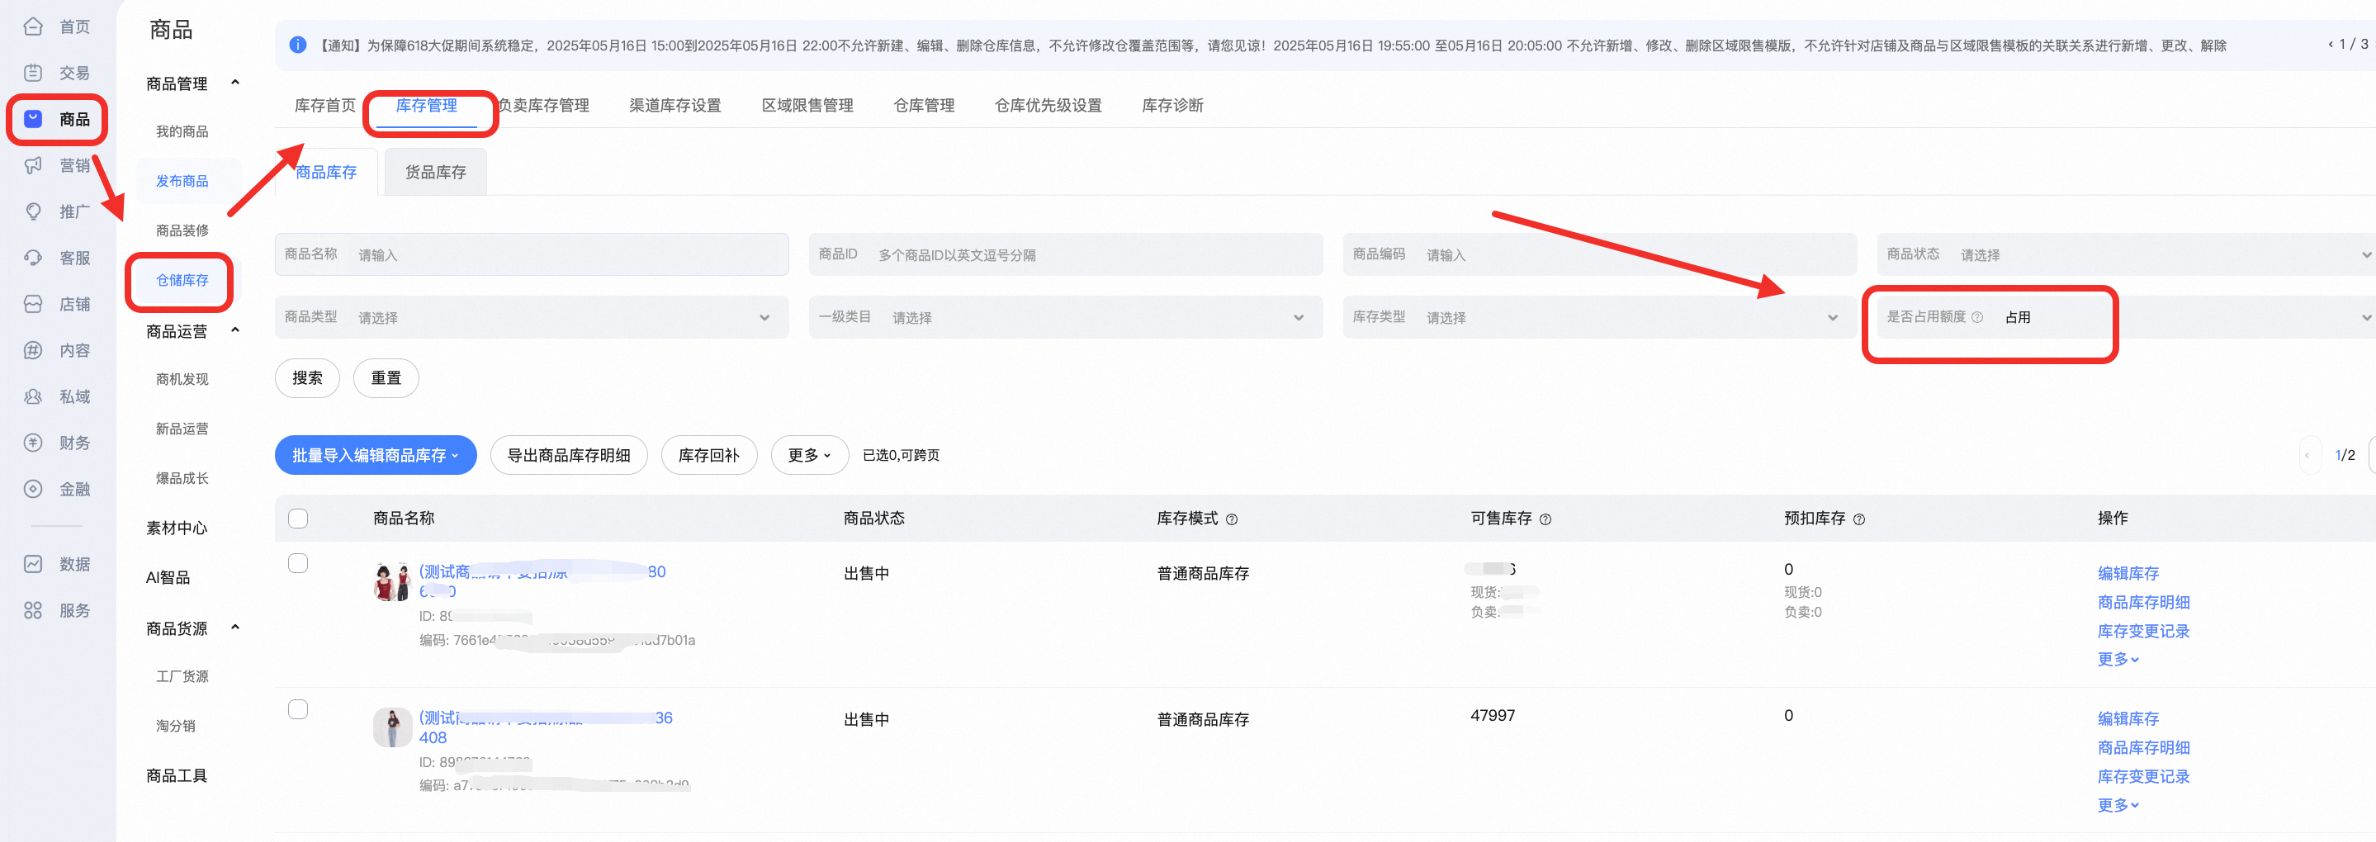Click first product's thumbnail image
2376x842 pixels.
pyautogui.click(x=392, y=582)
